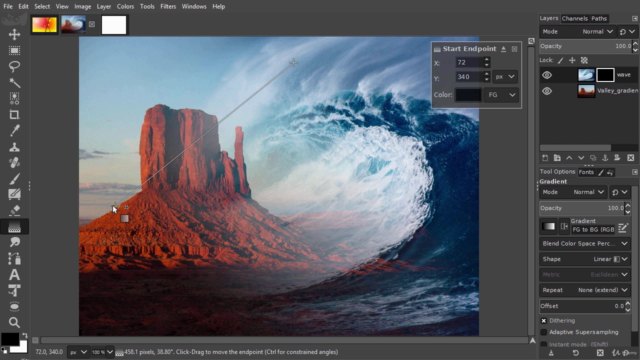
Task: Select the Text tool
Action: pos(14,275)
